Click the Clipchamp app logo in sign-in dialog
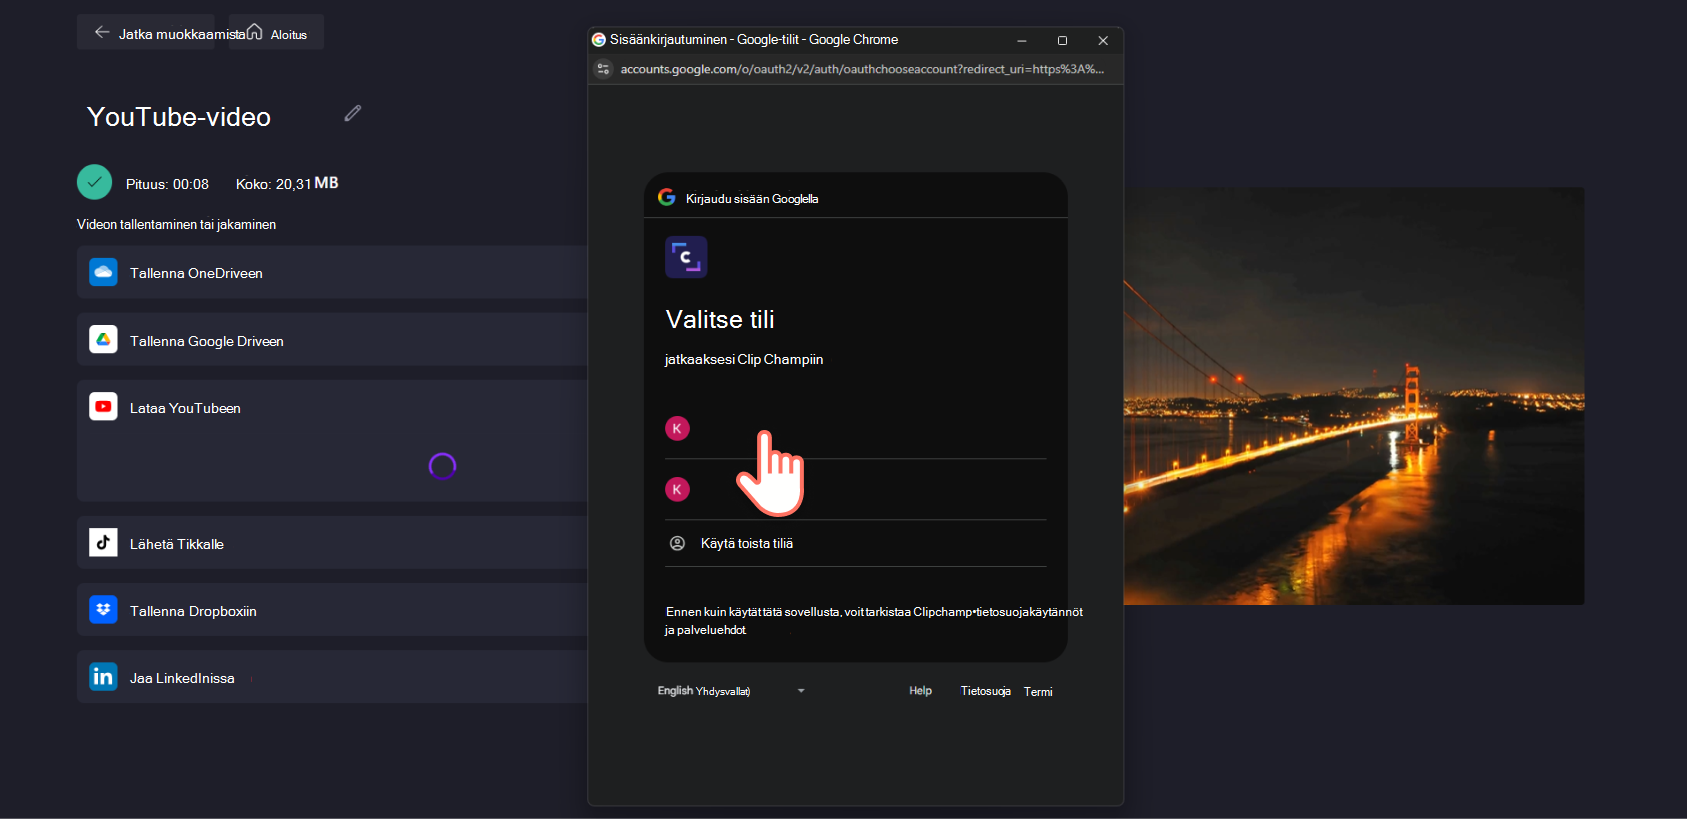This screenshot has width=1687, height=819. coord(686,257)
